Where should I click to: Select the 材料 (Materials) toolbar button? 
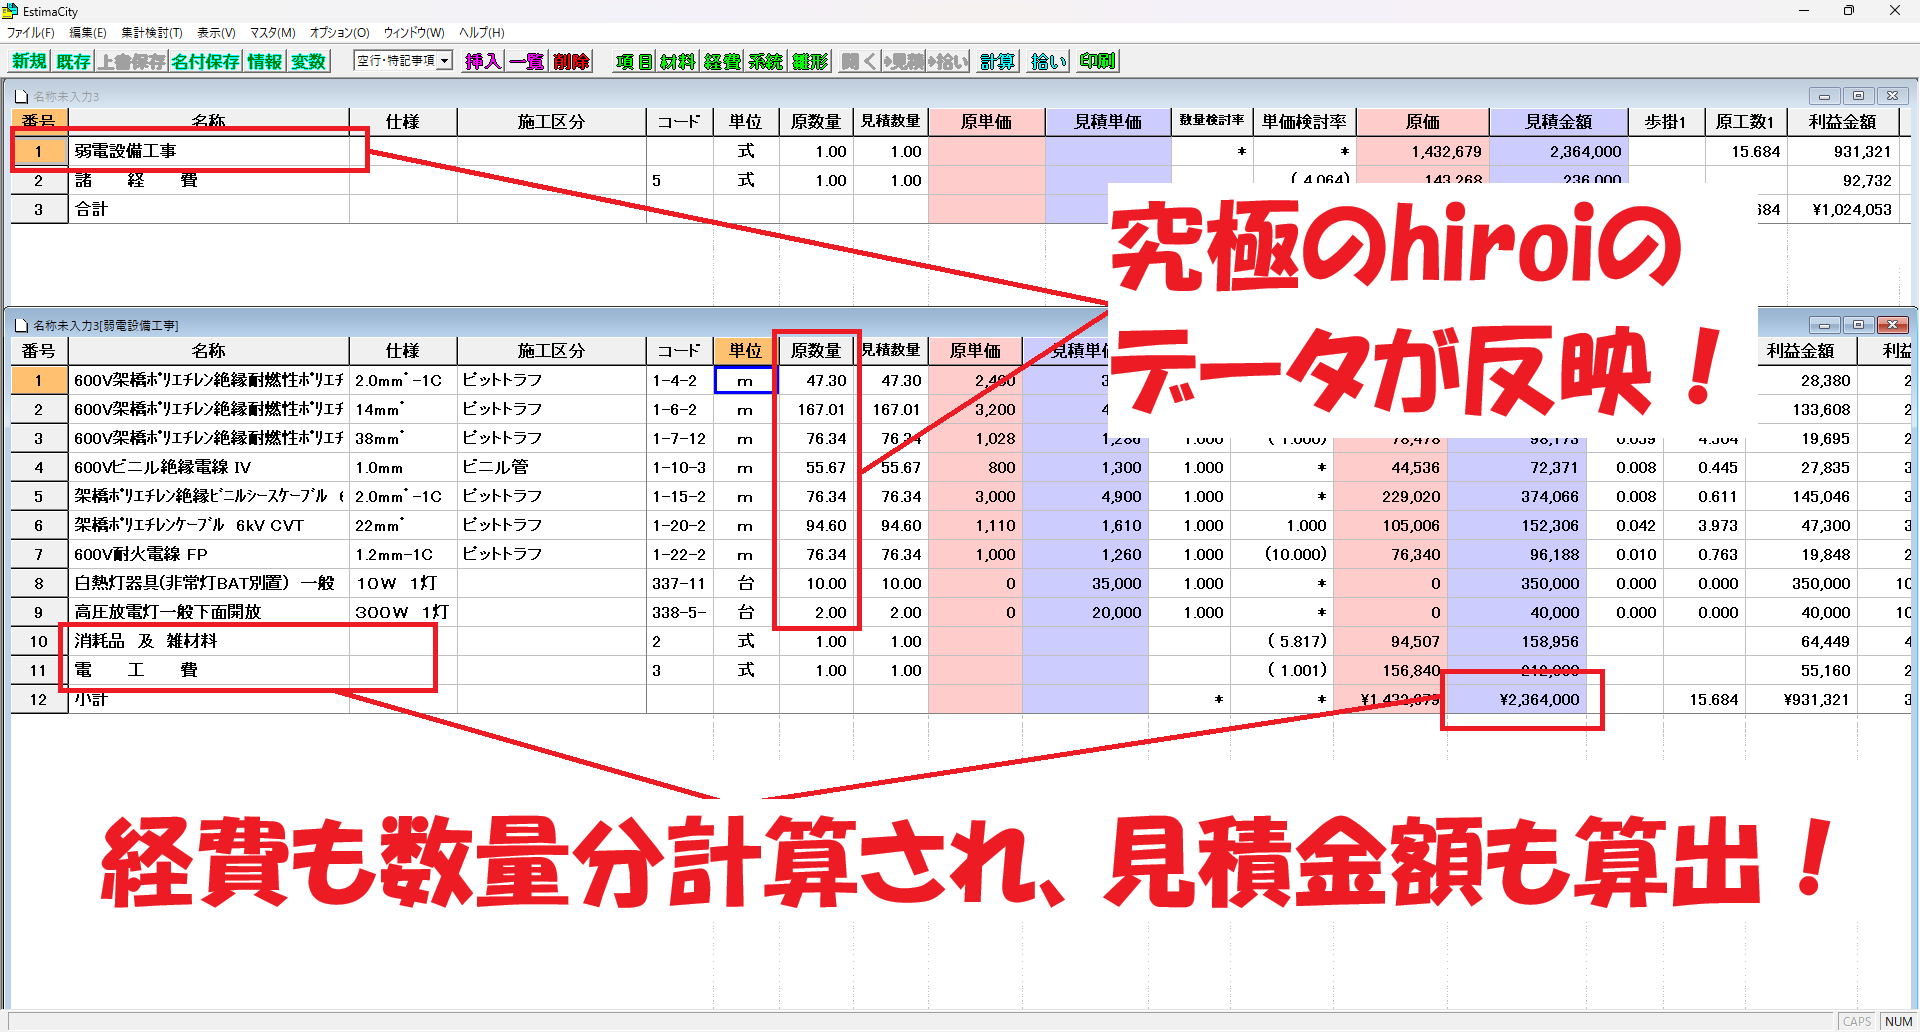(x=677, y=61)
